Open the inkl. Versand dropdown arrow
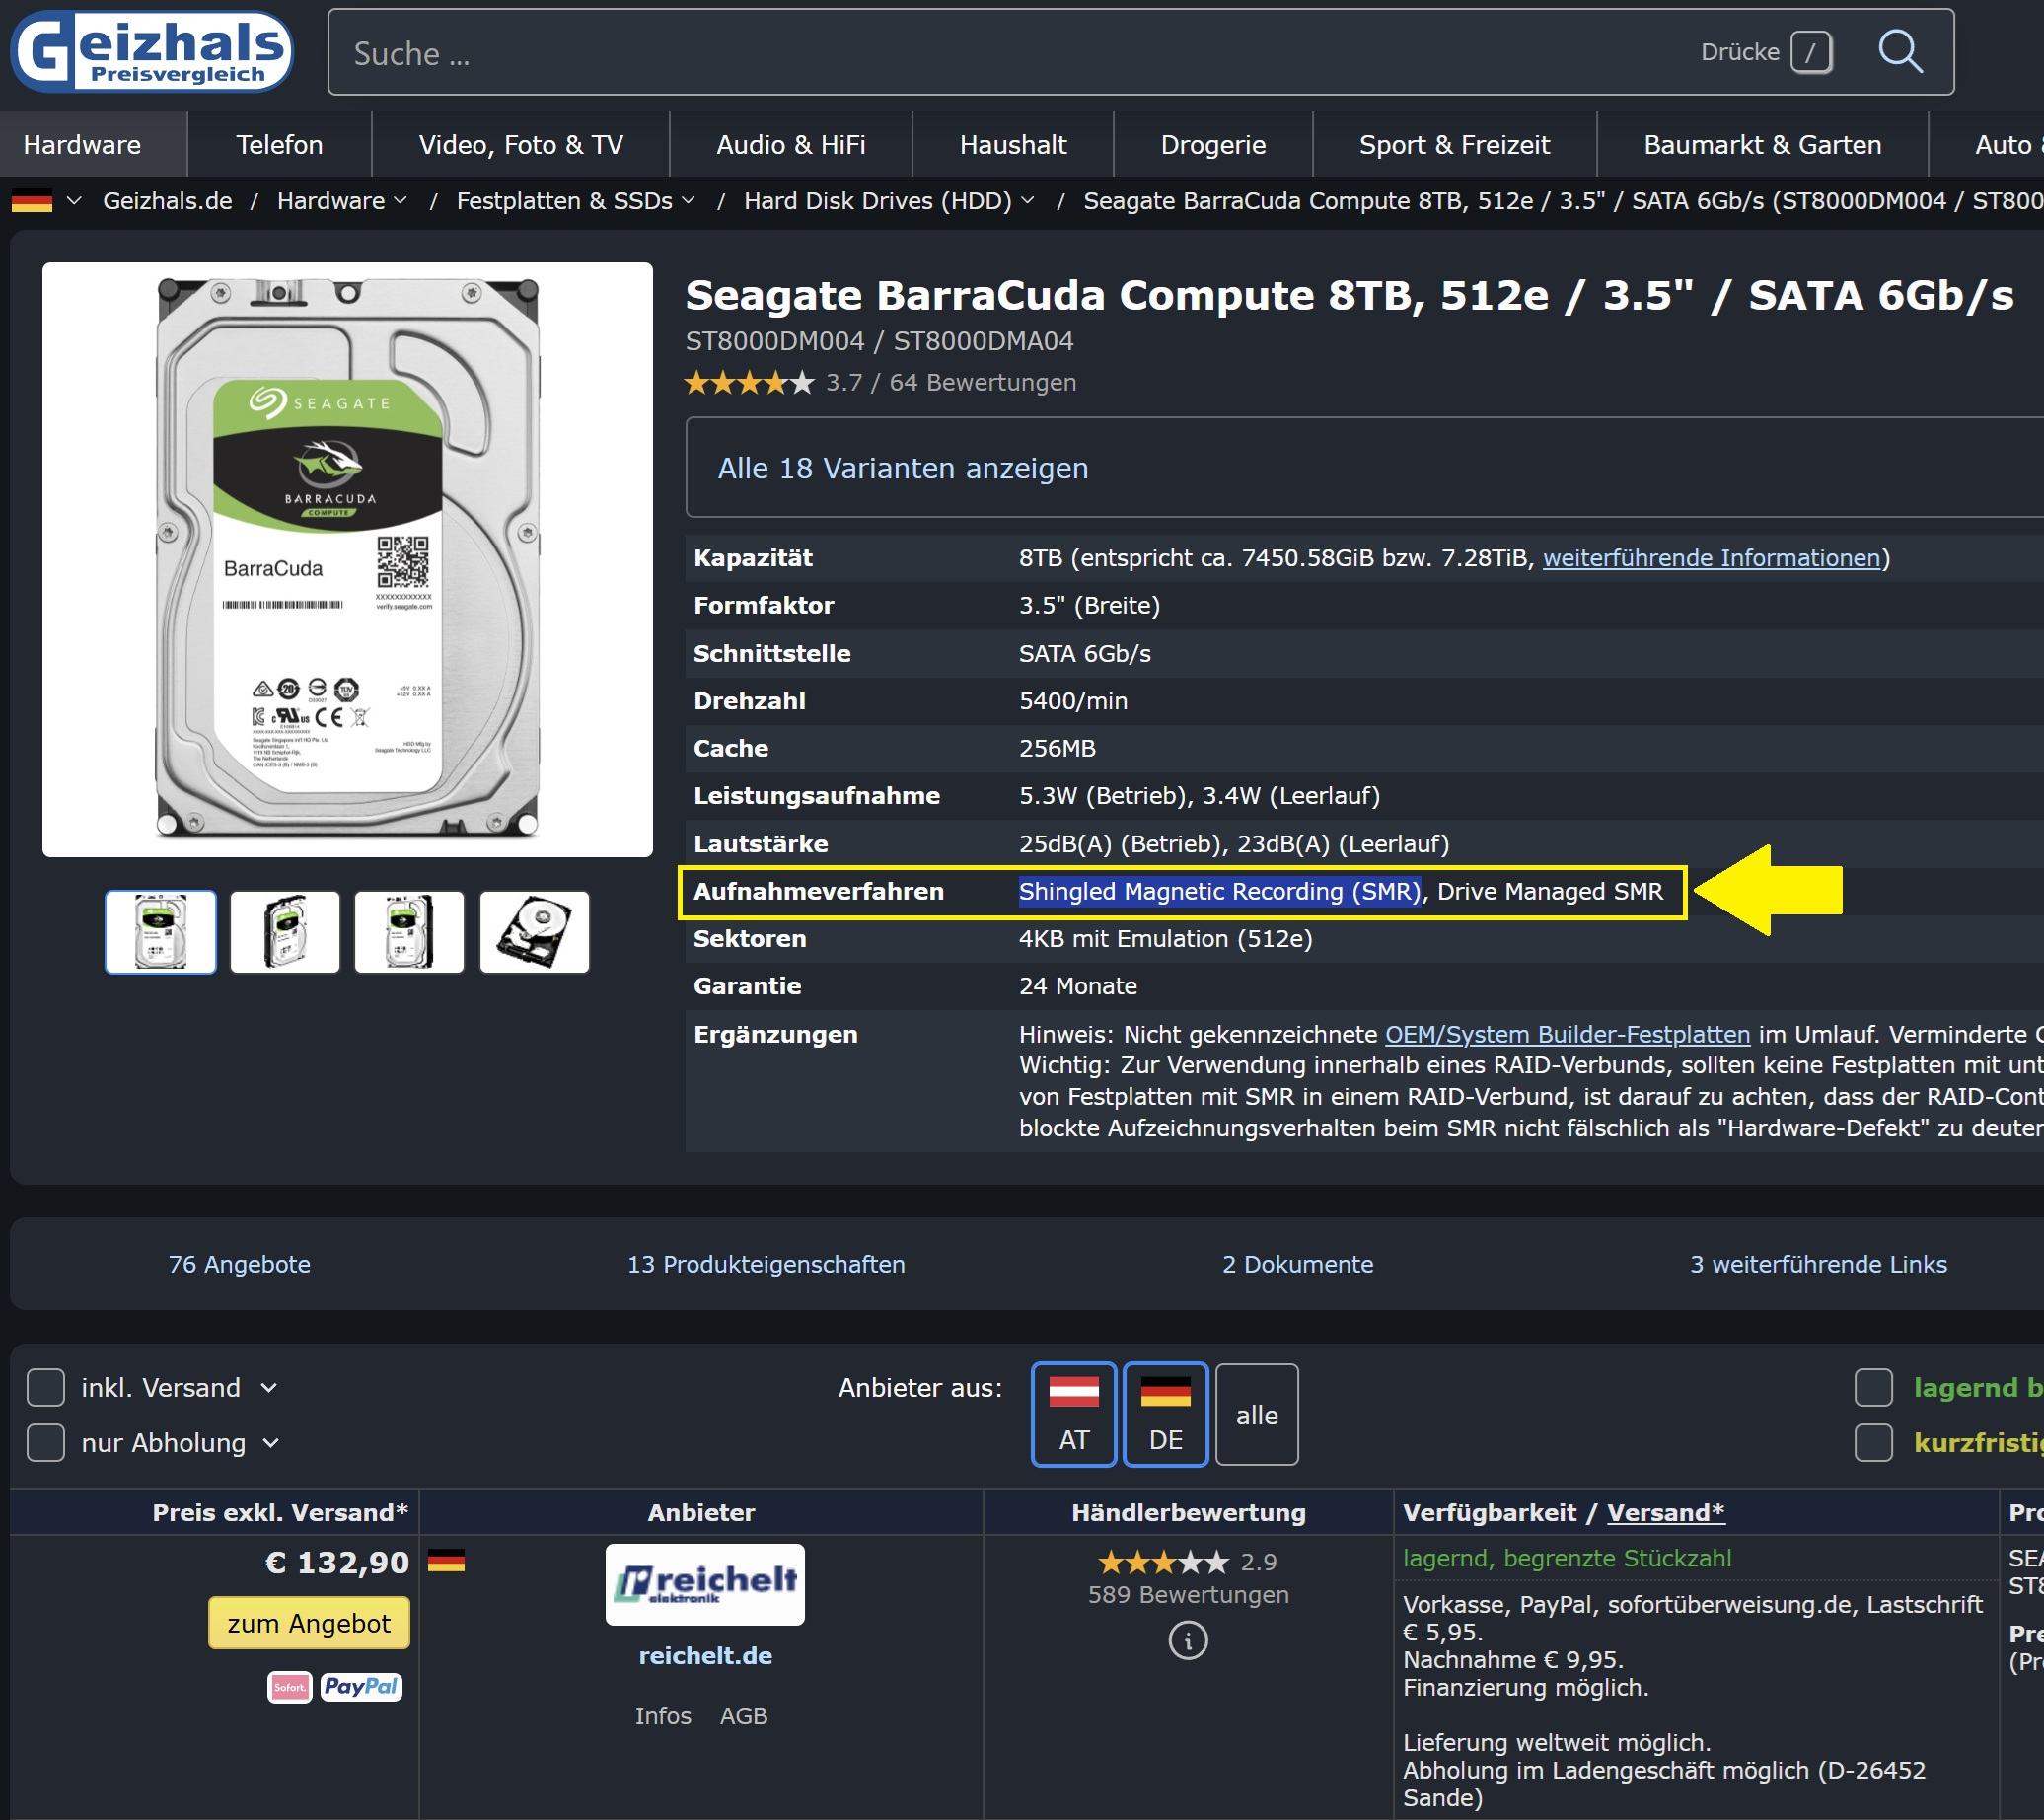 click(x=268, y=1388)
